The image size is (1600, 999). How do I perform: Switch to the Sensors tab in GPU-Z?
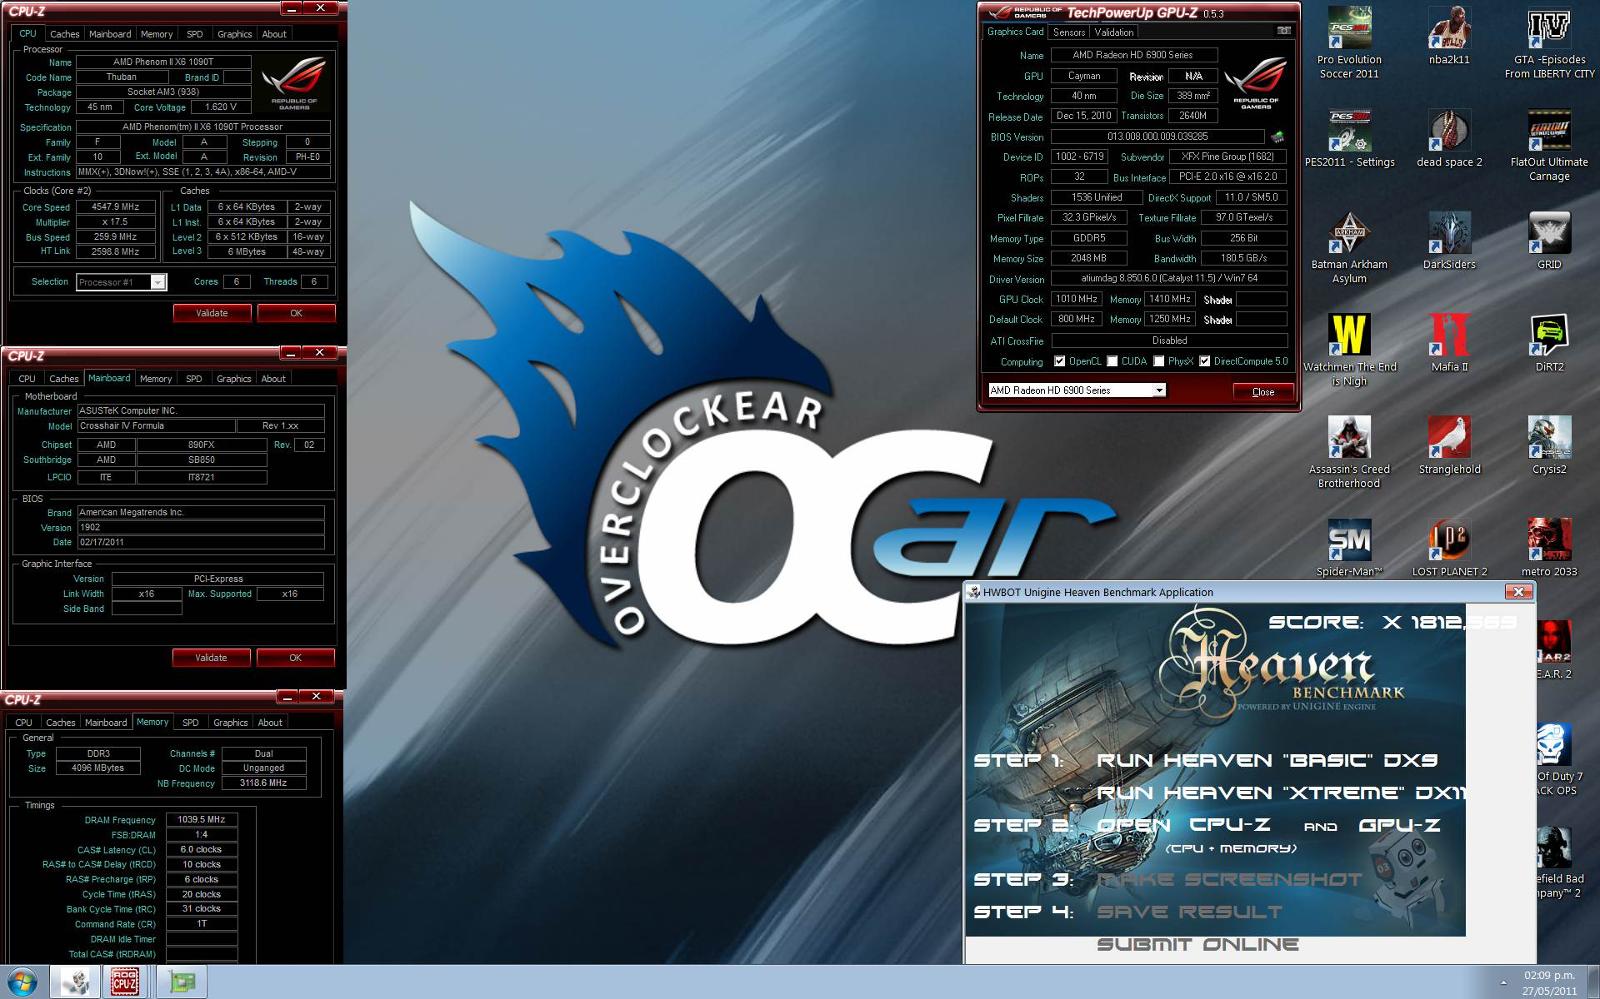tap(1069, 32)
